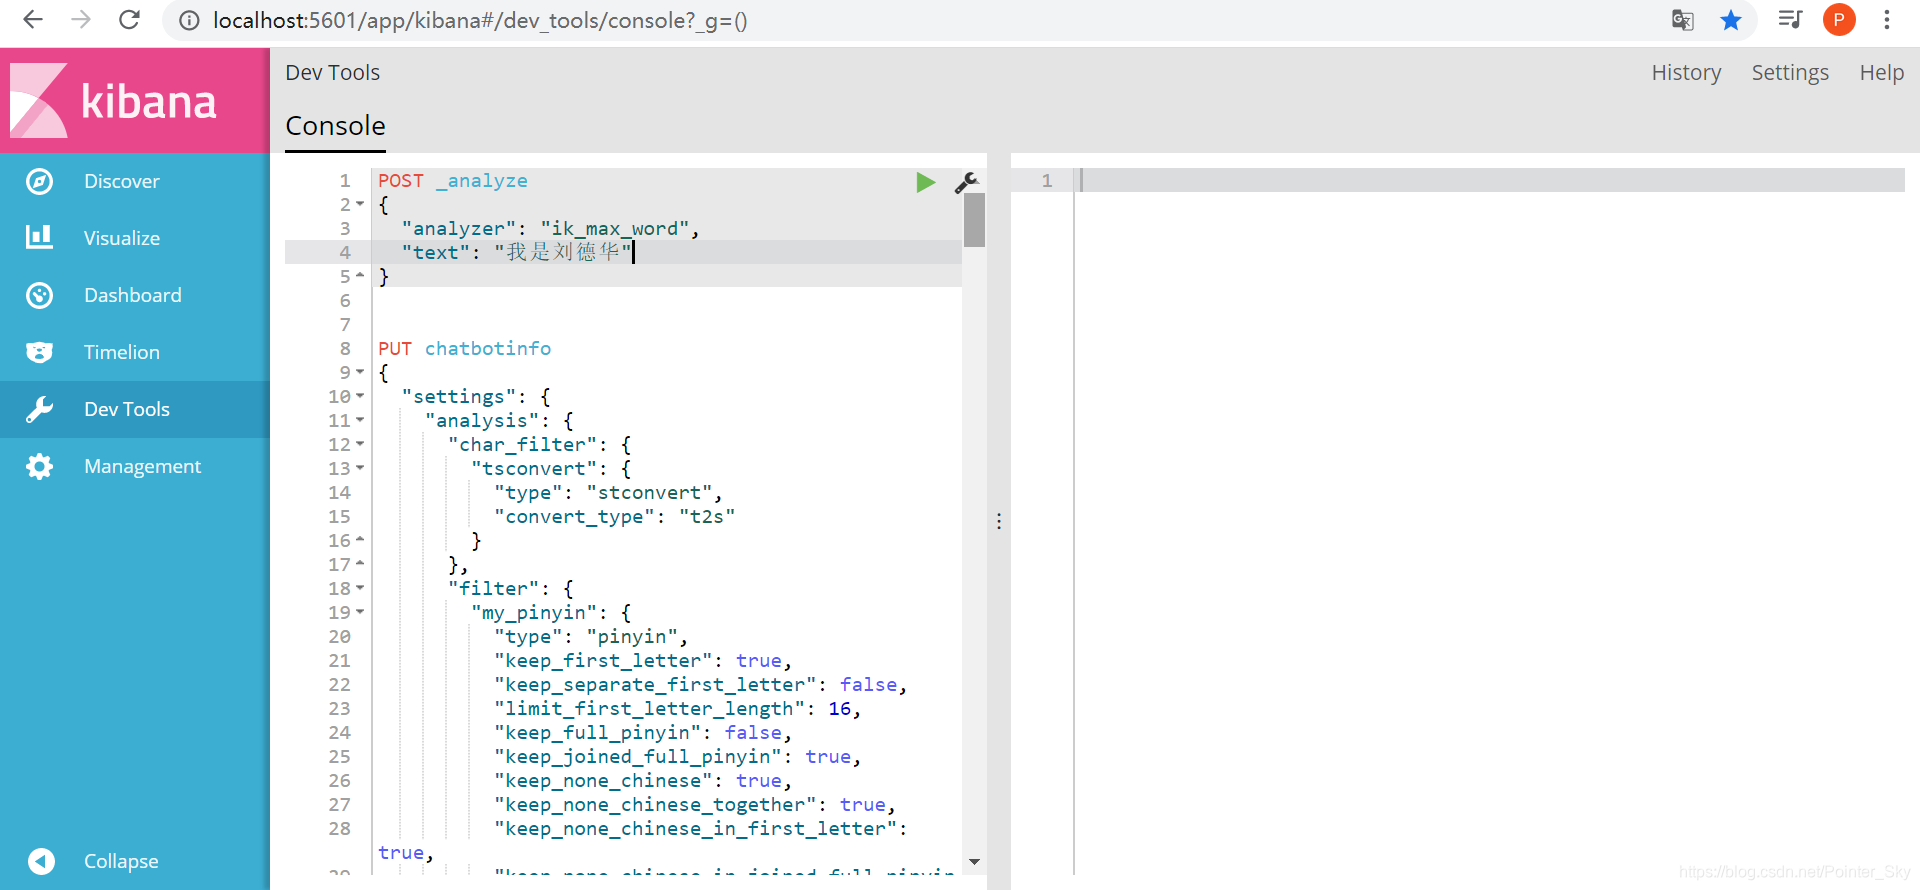Image resolution: width=1920 pixels, height=890 pixels.
Task: Open Dashboard in the sidebar
Action: [x=133, y=295]
